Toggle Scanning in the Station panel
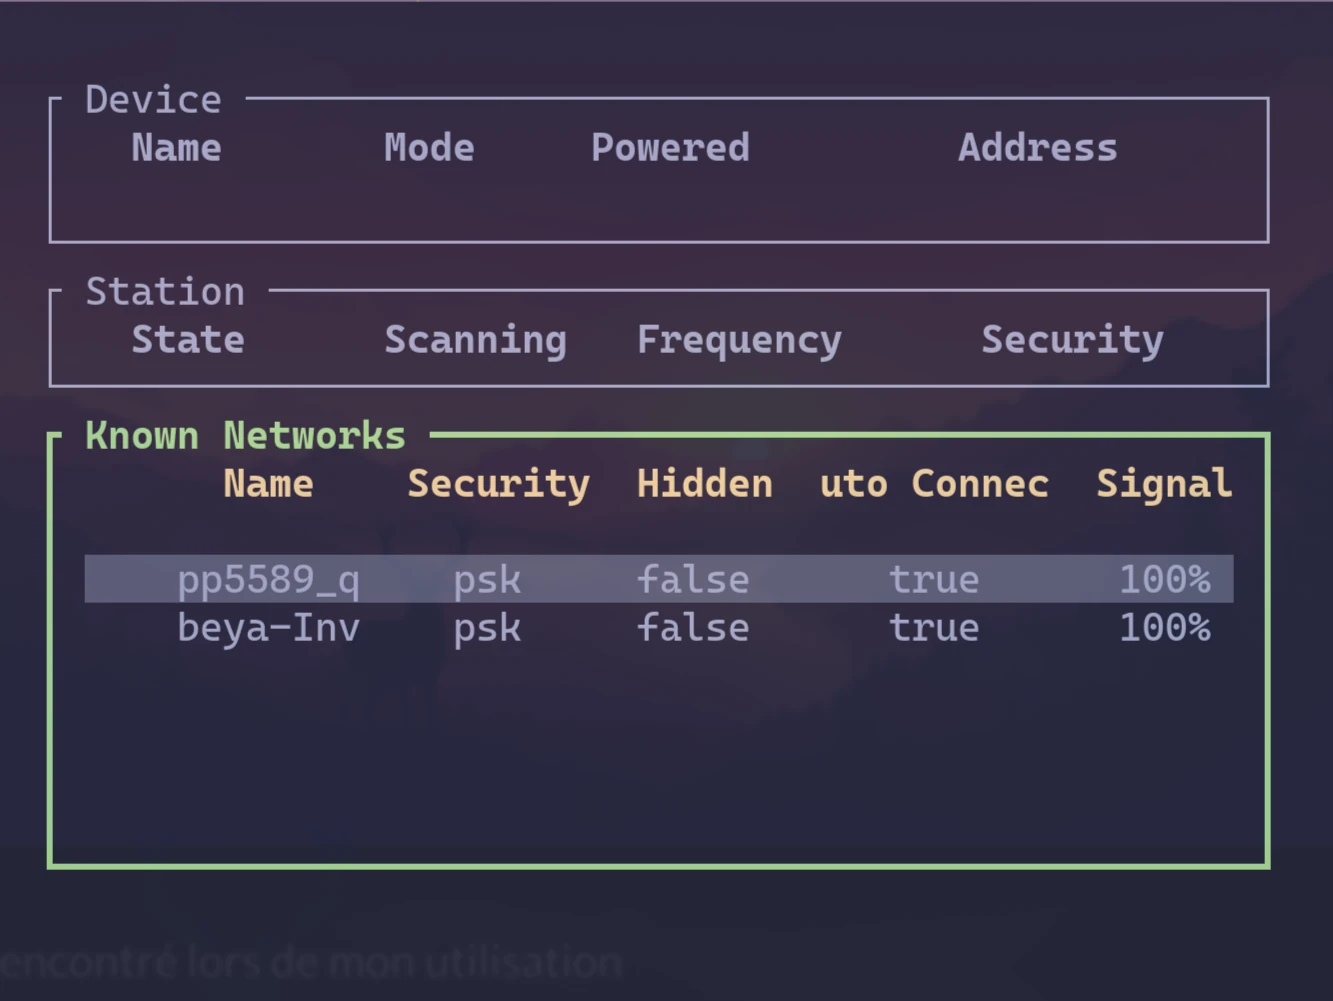 (x=475, y=339)
